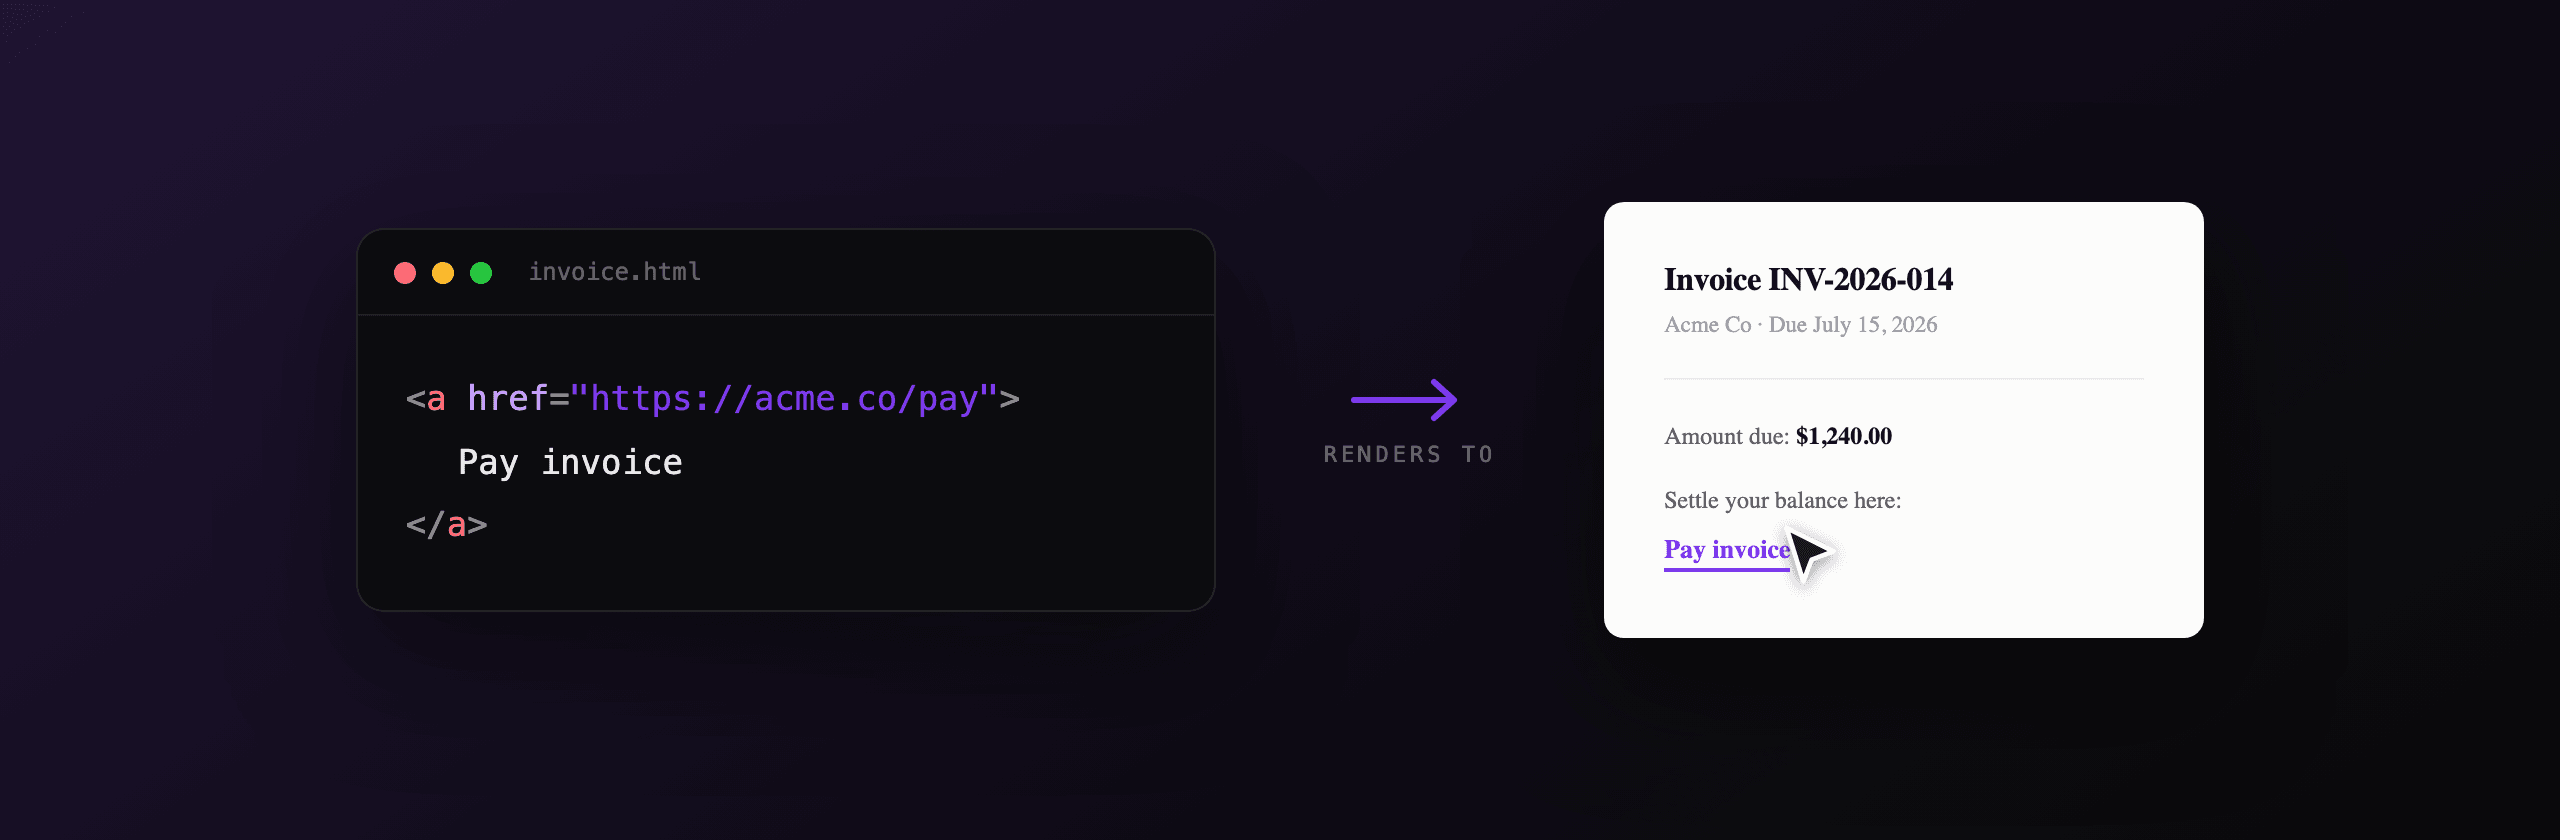Click the black mouse cursor icon
The height and width of the screenshot is (840, 2560).
point(1808,554)
